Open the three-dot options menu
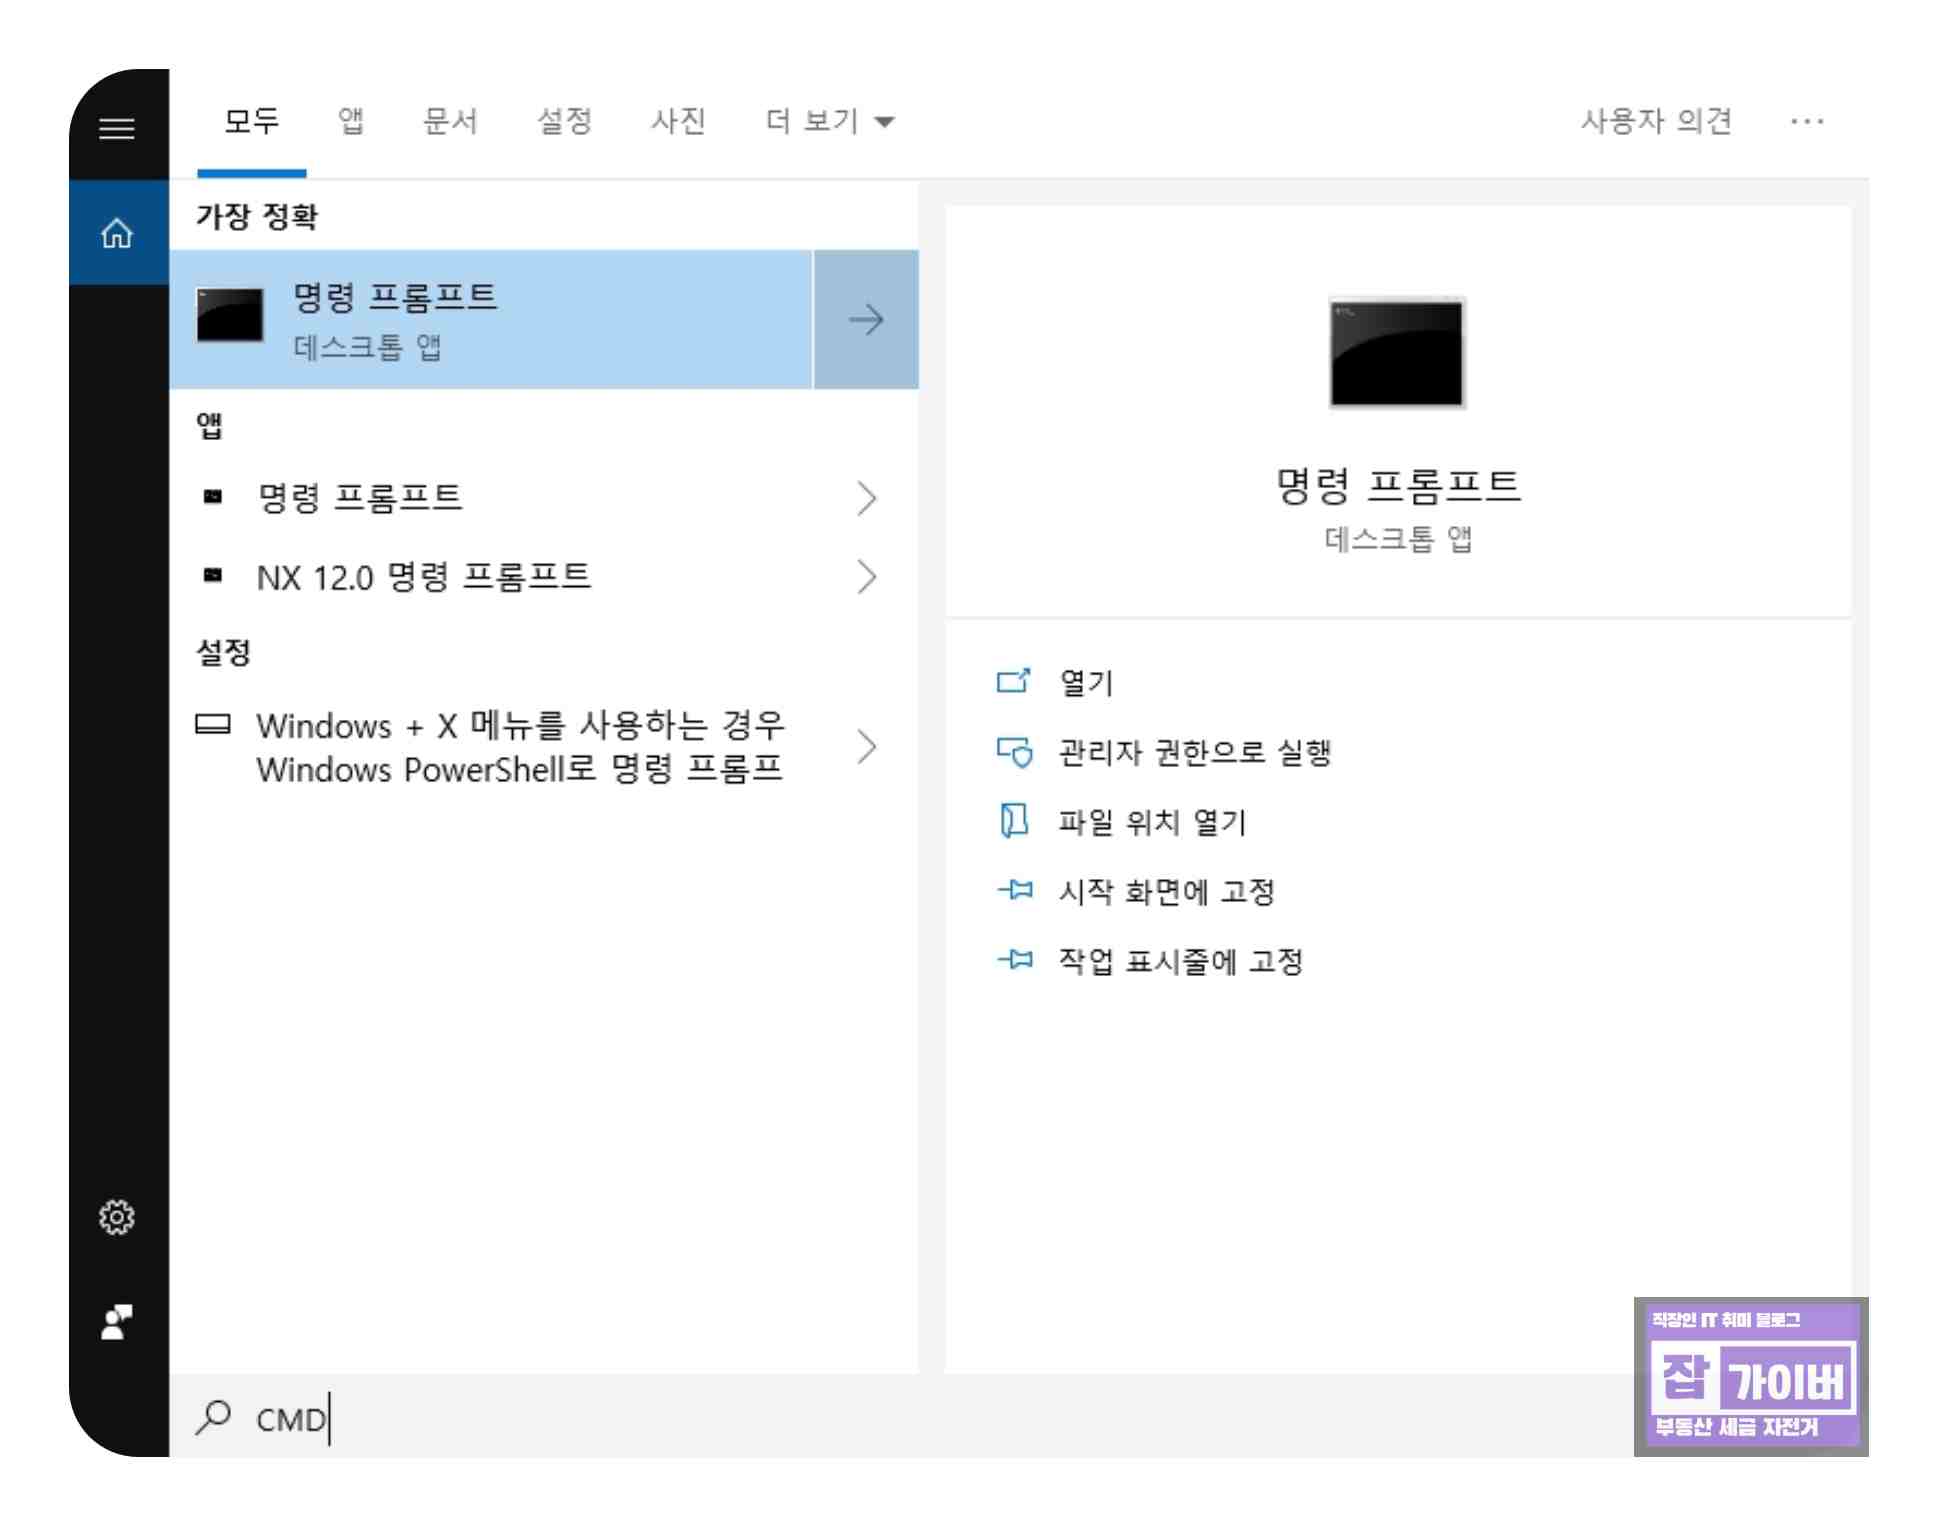This screenshot has width=1938, height=1526. coord(1806,122)
